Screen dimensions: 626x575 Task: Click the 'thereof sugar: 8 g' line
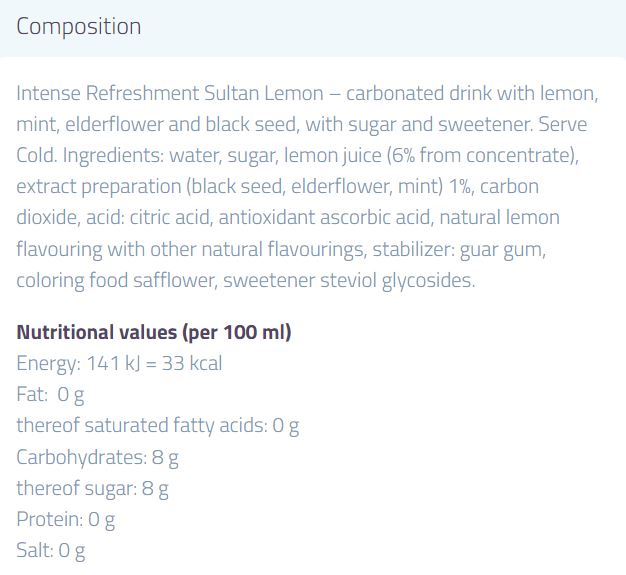92,488
